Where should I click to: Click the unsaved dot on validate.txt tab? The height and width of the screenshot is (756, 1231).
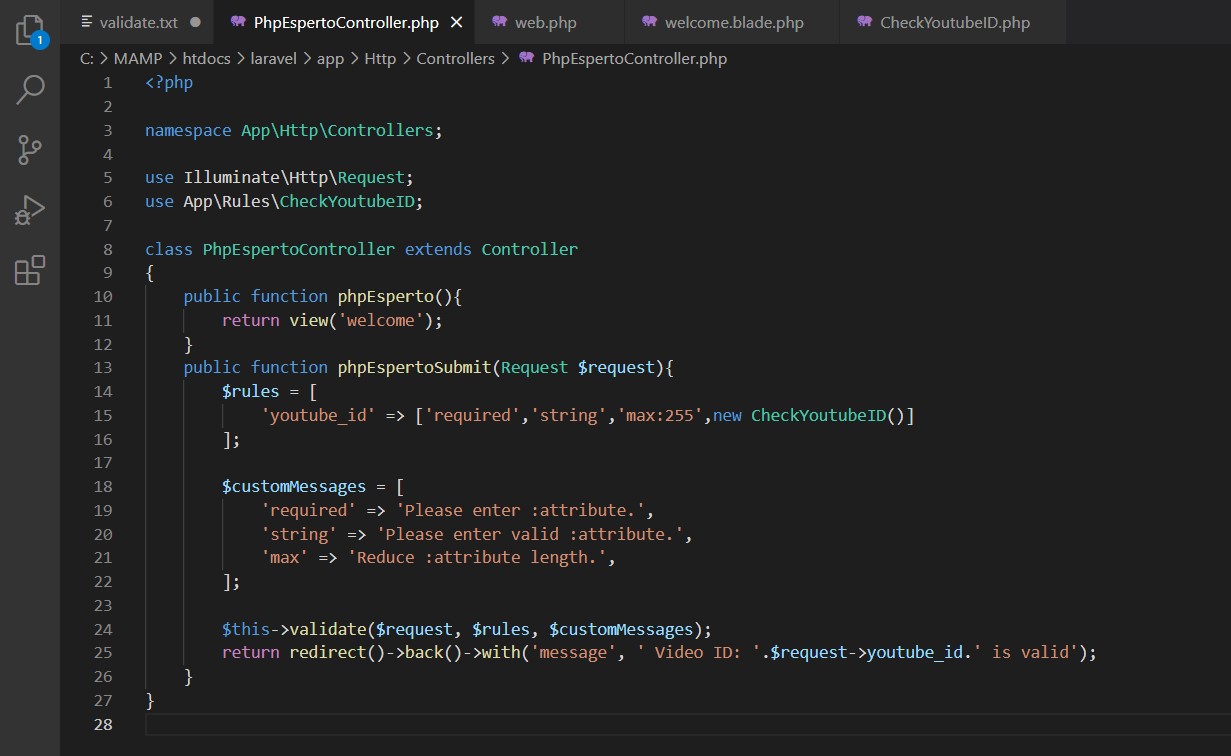[x=194, y=22]
